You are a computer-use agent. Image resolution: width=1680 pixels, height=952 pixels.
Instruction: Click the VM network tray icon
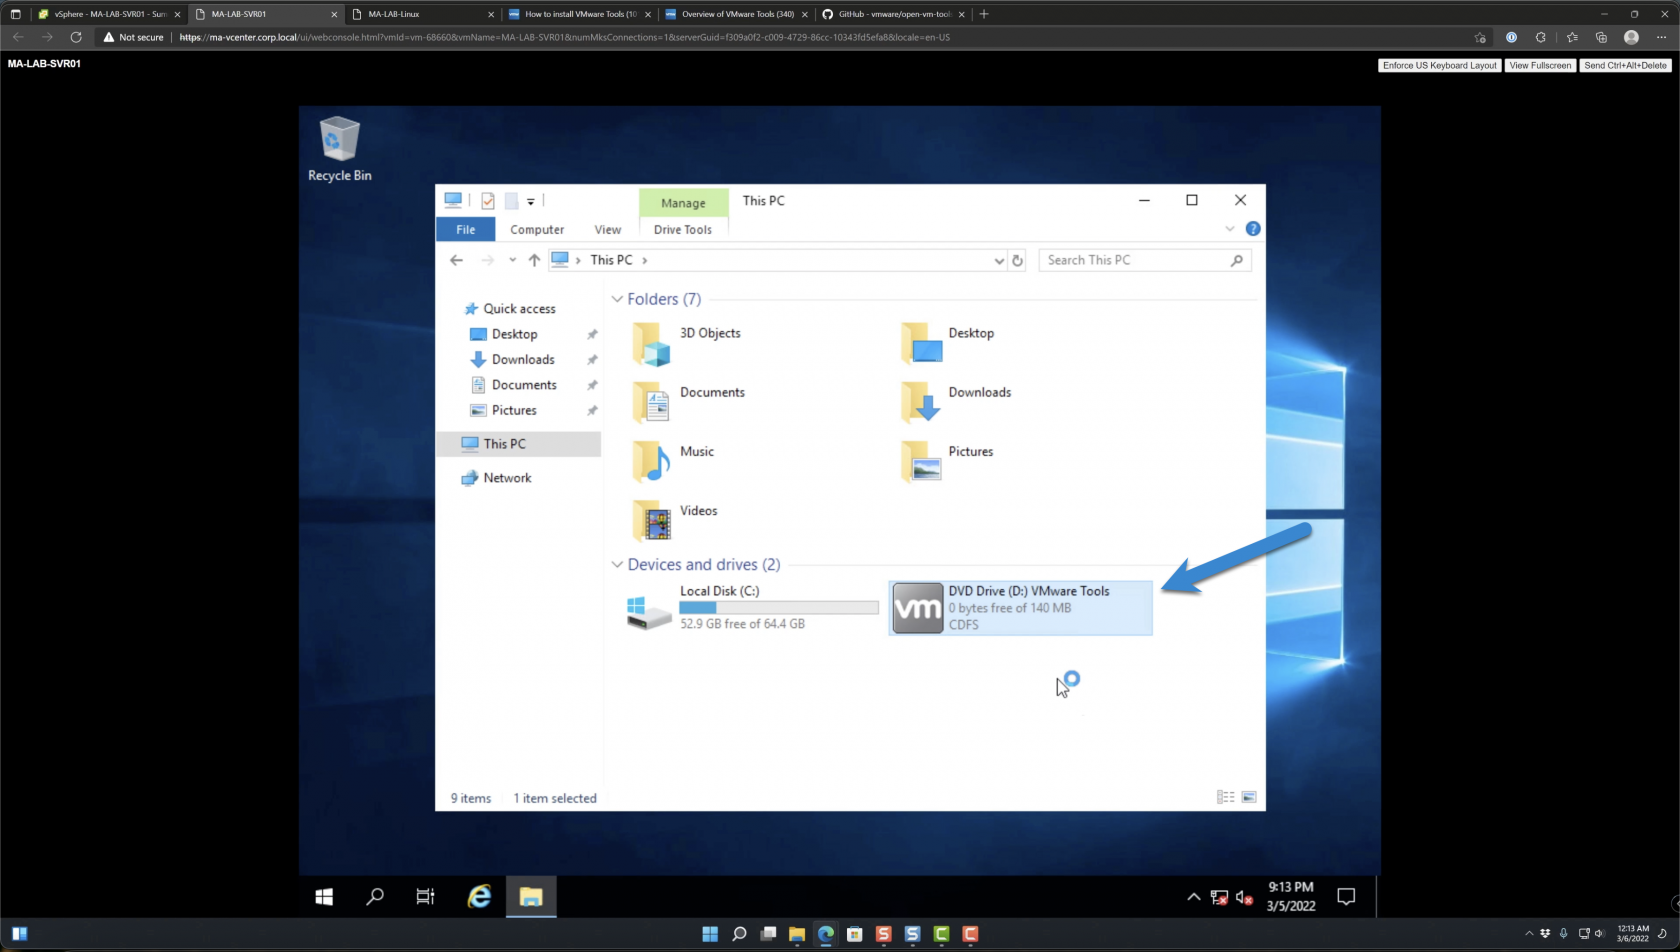(1219, 897)
